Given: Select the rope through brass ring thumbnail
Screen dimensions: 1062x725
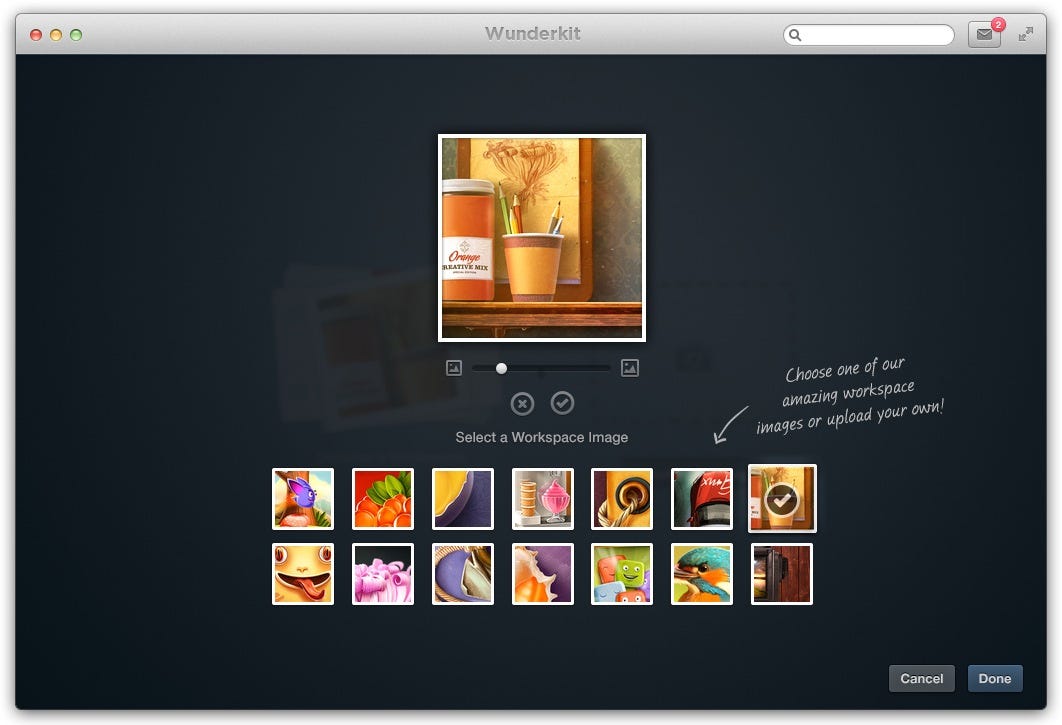Looking at the screenshot, I should [622, 499].
